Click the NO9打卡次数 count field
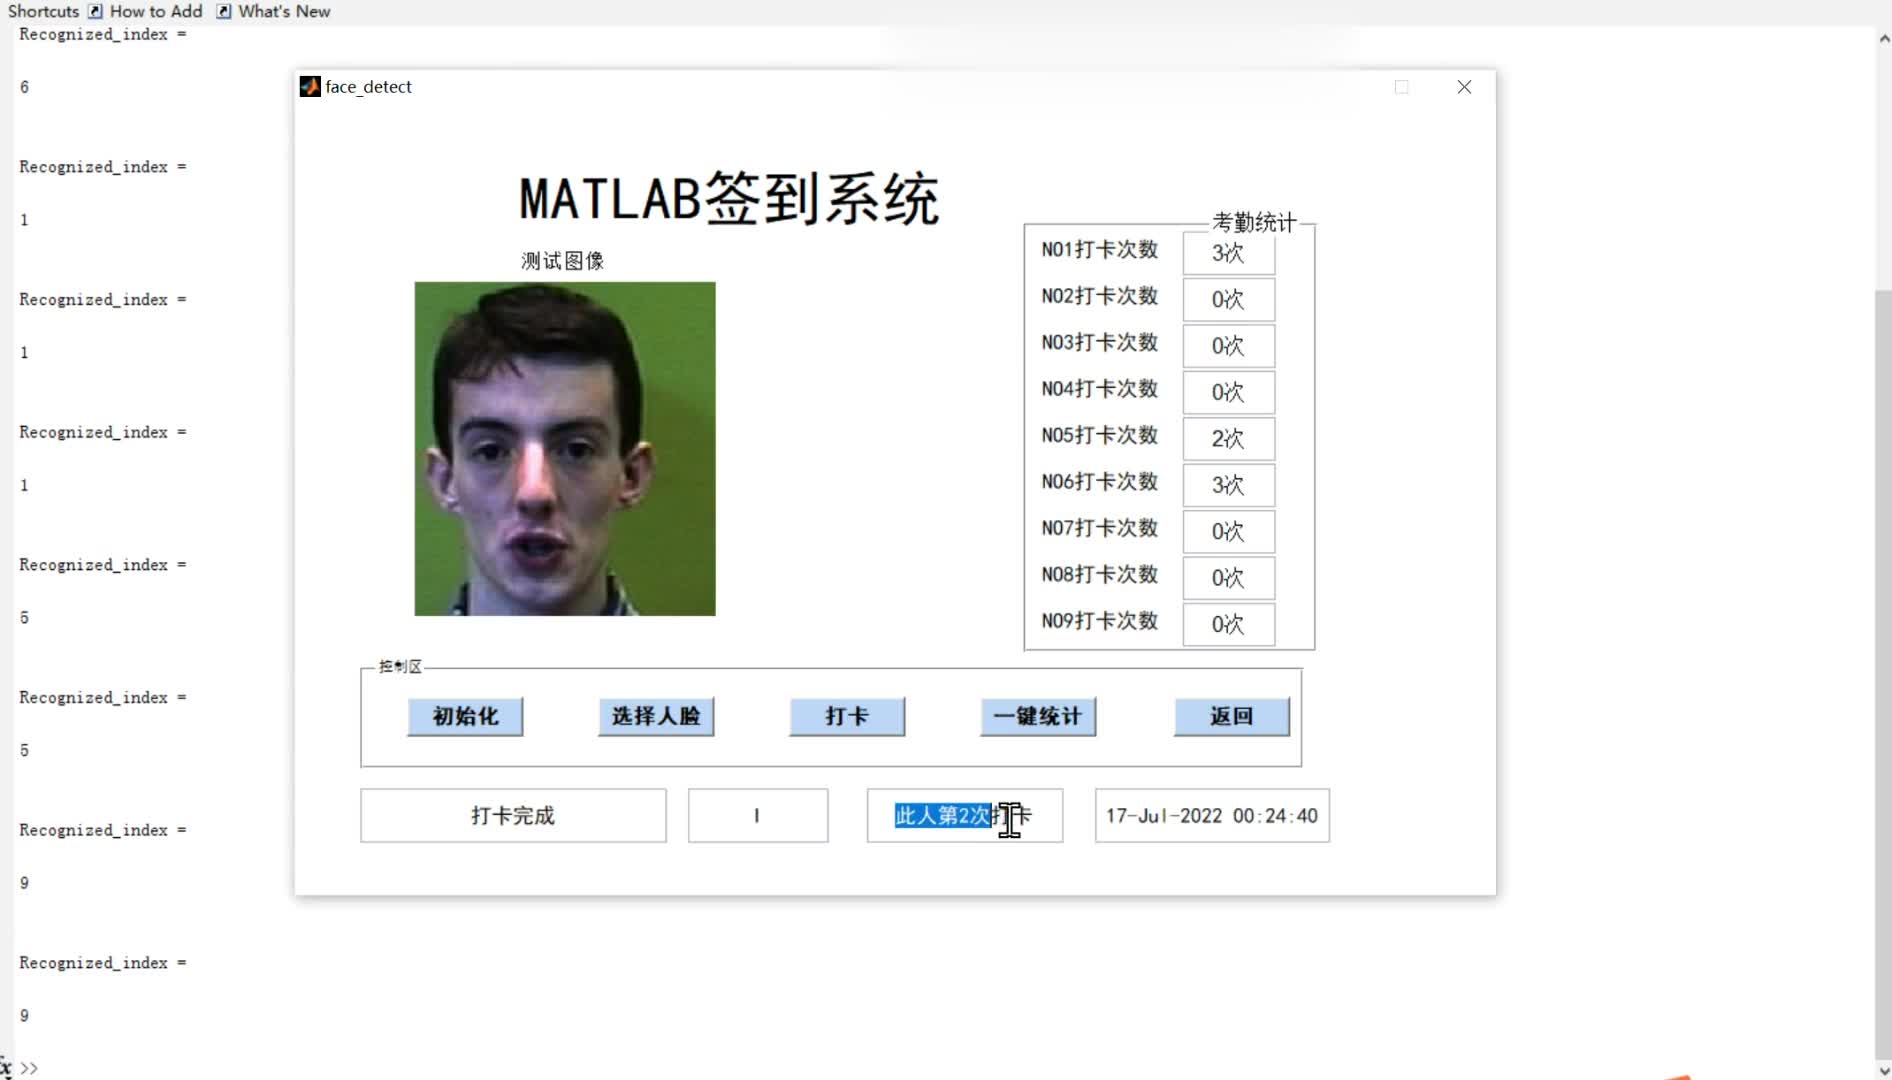 tap(1228, 625)
